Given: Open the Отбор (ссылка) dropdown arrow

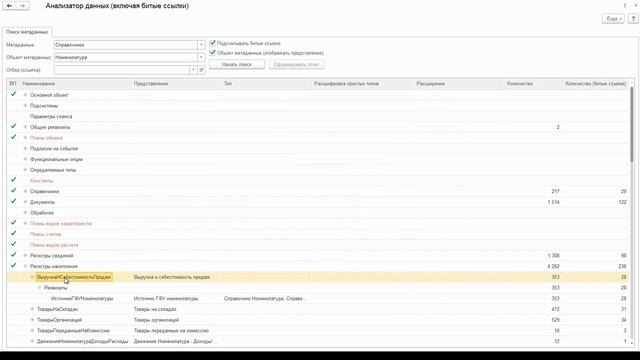Looking at the screenshot, I should coord(193,70).
